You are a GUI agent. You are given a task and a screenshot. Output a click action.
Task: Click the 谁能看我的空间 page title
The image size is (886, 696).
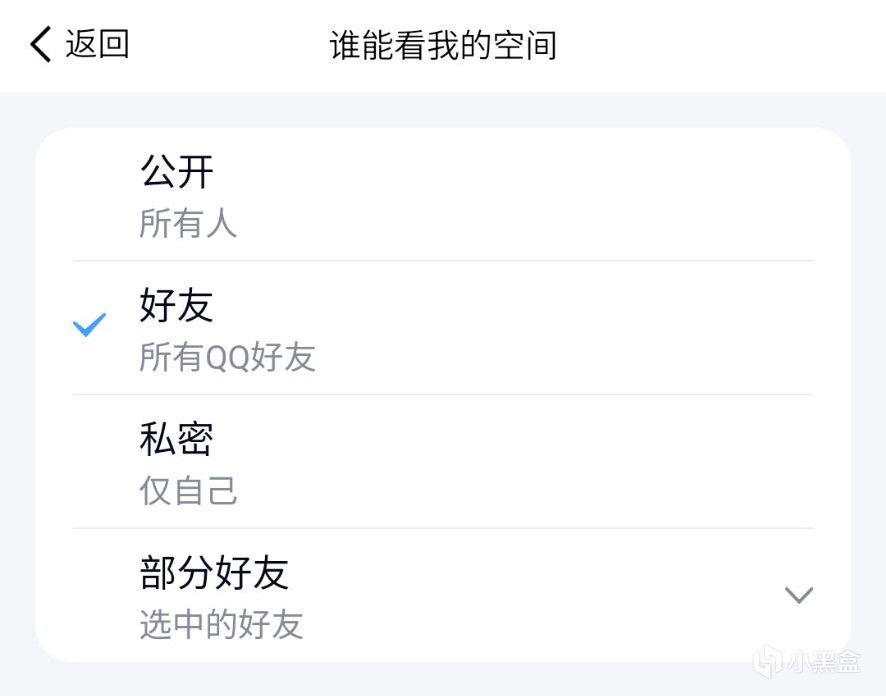[443, 46]
